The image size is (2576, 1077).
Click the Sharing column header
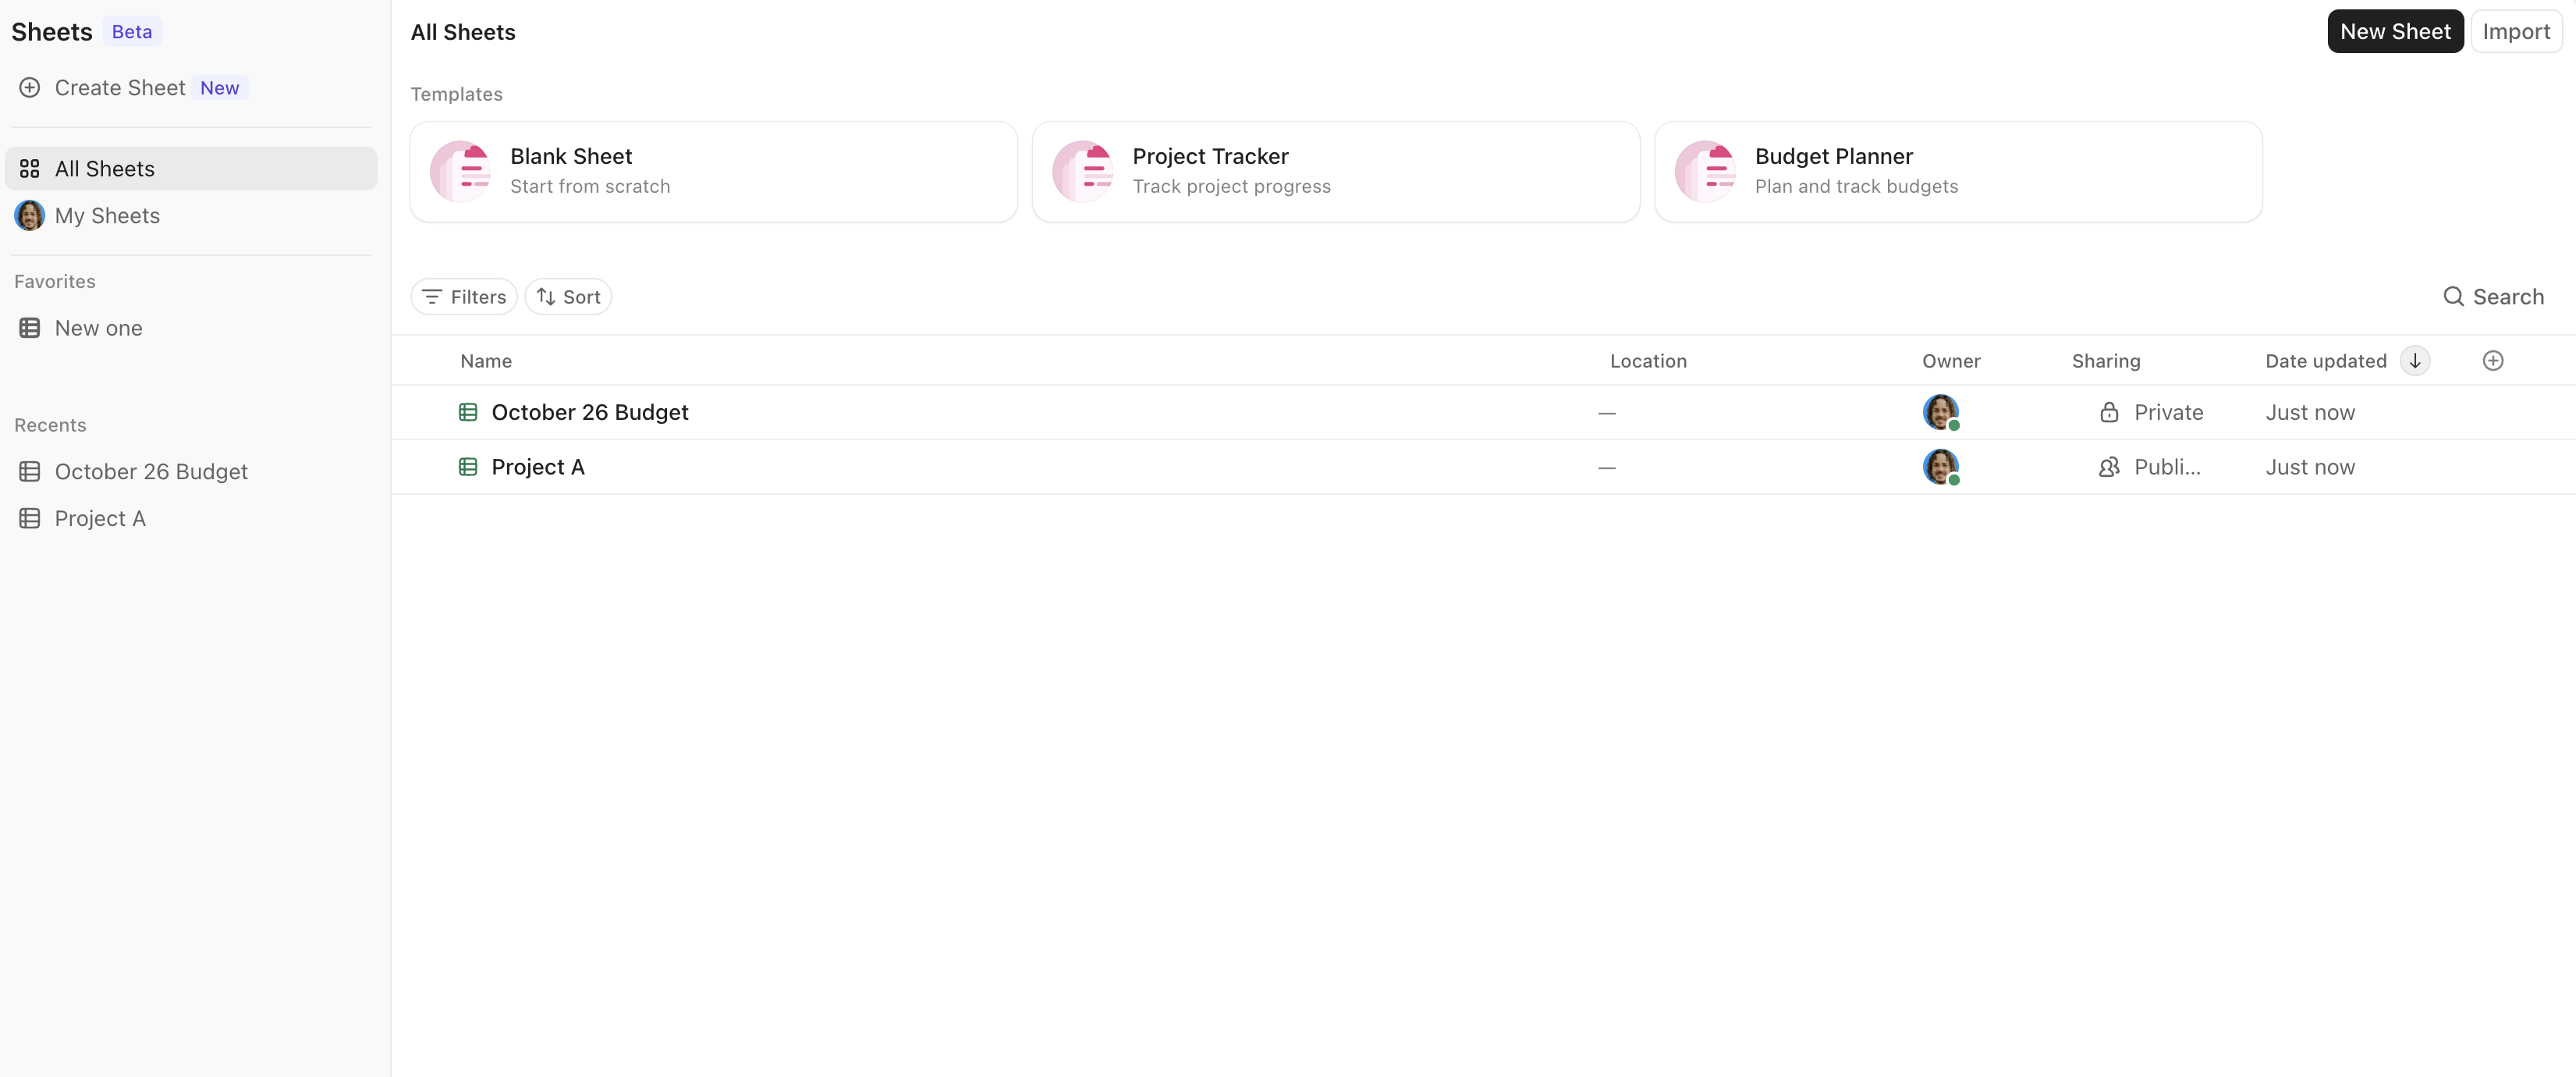[x=2106, y=361]
